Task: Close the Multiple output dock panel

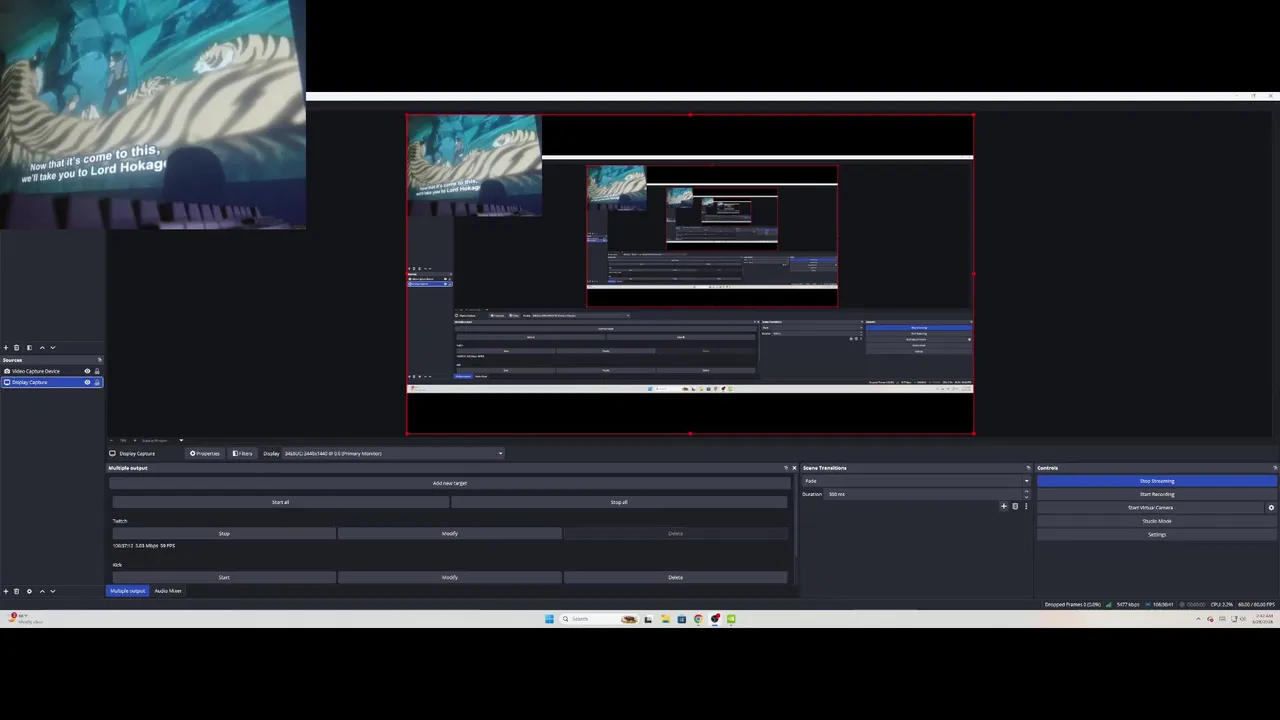Action: tap(795, 468)
